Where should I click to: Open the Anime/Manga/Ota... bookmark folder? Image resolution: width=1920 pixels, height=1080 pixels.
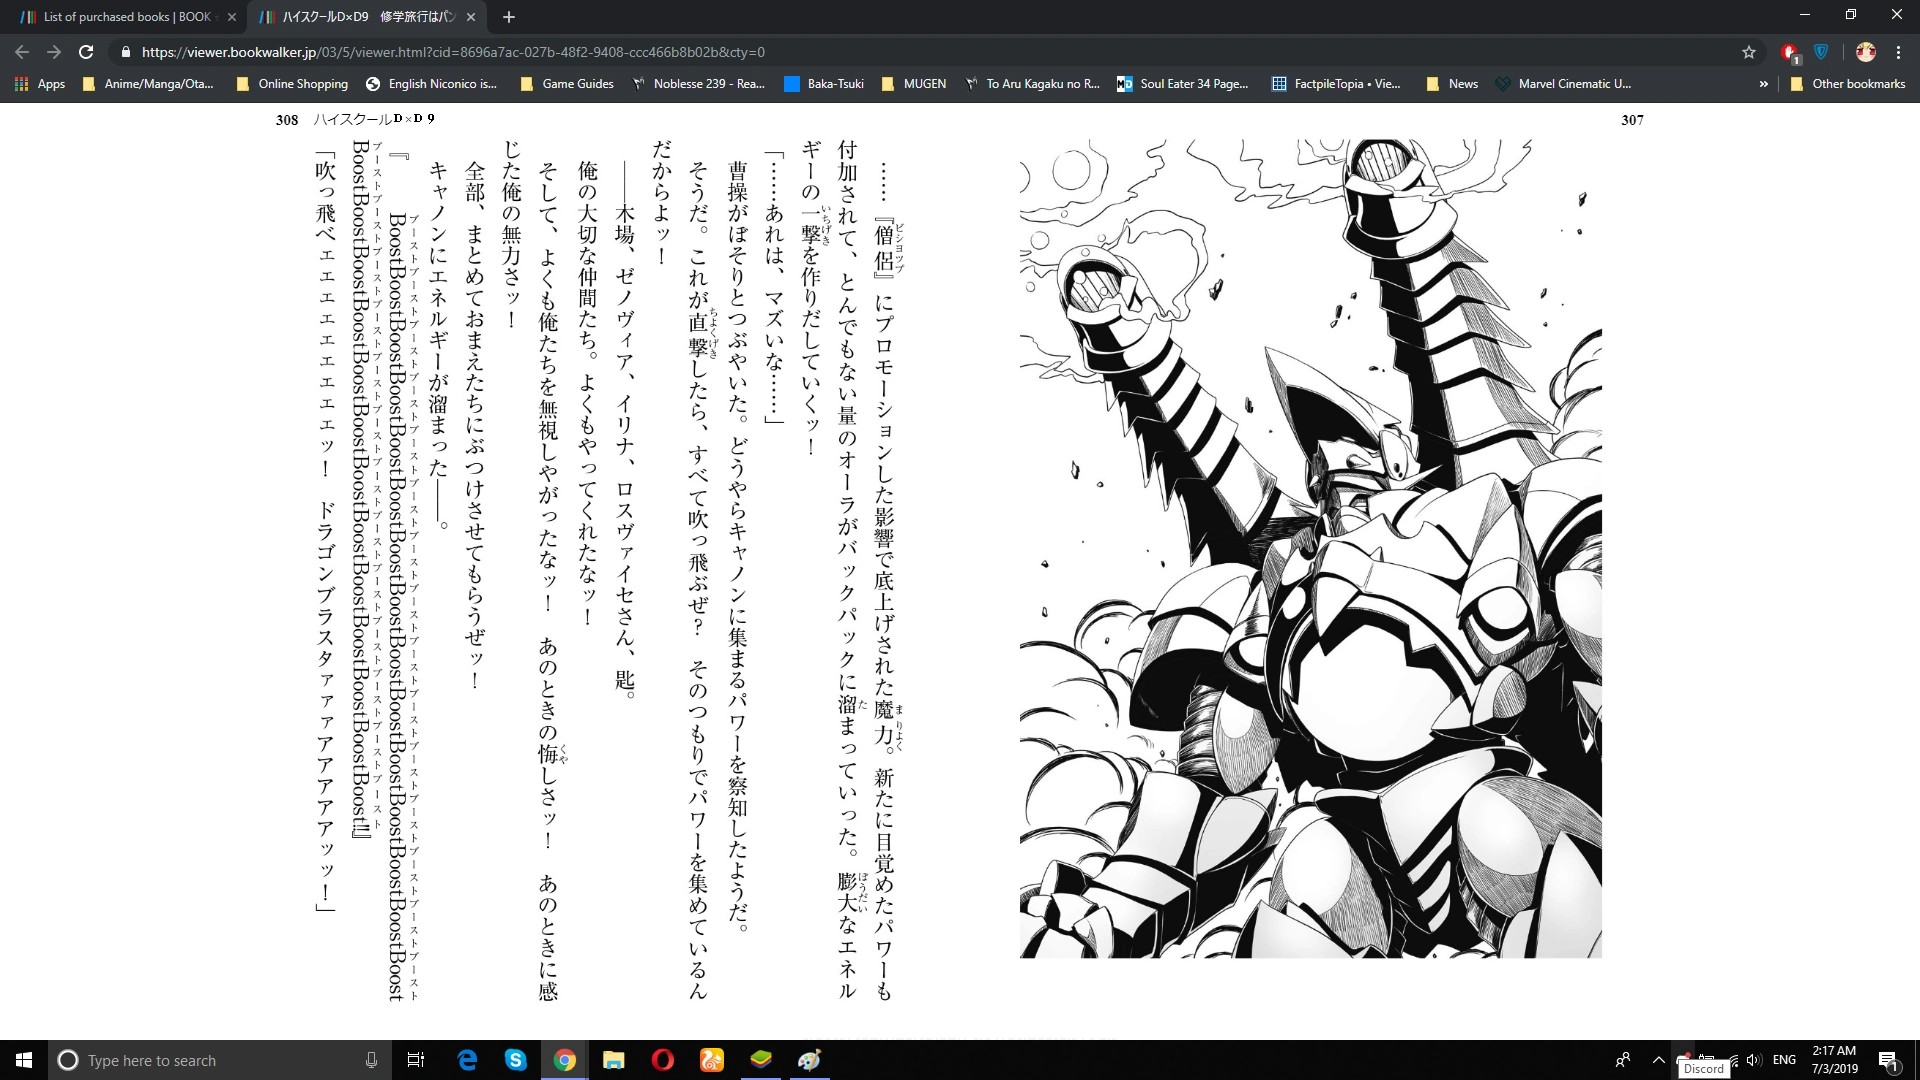tap(147, 84)
